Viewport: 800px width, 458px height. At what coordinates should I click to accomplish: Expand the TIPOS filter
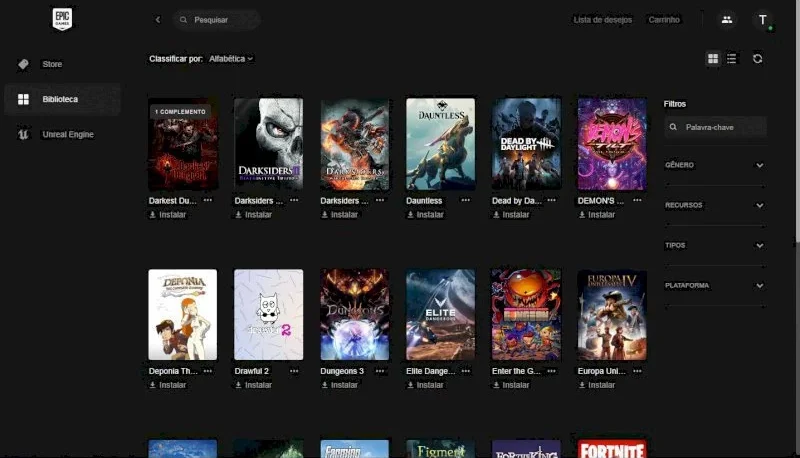[x=714, y=245]
